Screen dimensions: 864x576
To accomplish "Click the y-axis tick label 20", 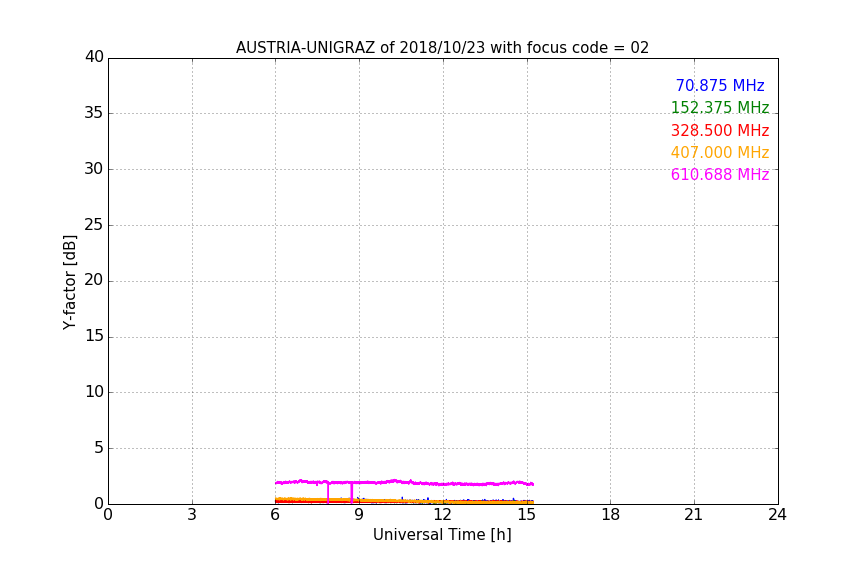I will pyautogui.click(x=94, y=280).
